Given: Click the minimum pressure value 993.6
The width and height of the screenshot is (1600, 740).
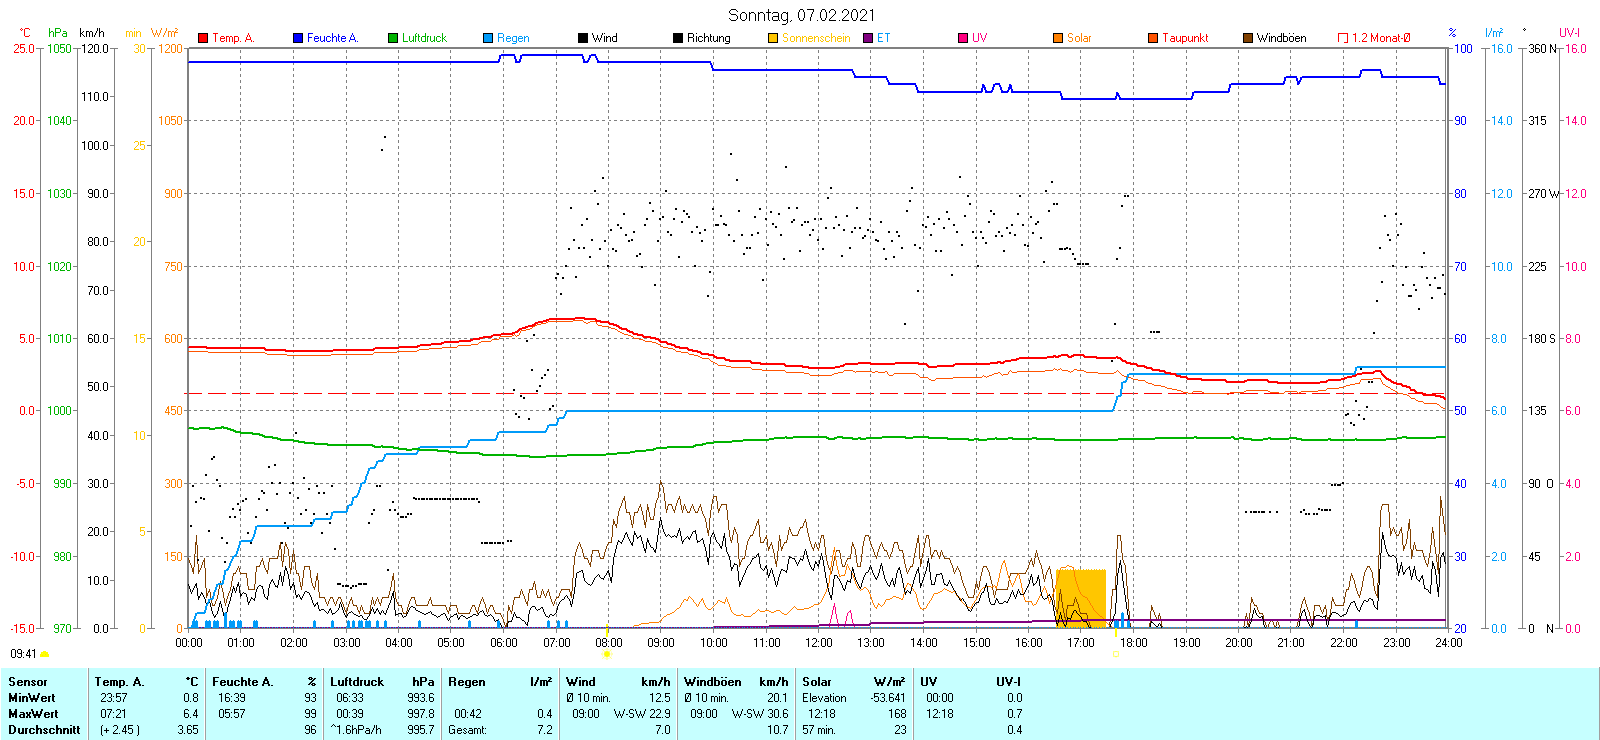Looking at the screenshot, I should (421, 698).
